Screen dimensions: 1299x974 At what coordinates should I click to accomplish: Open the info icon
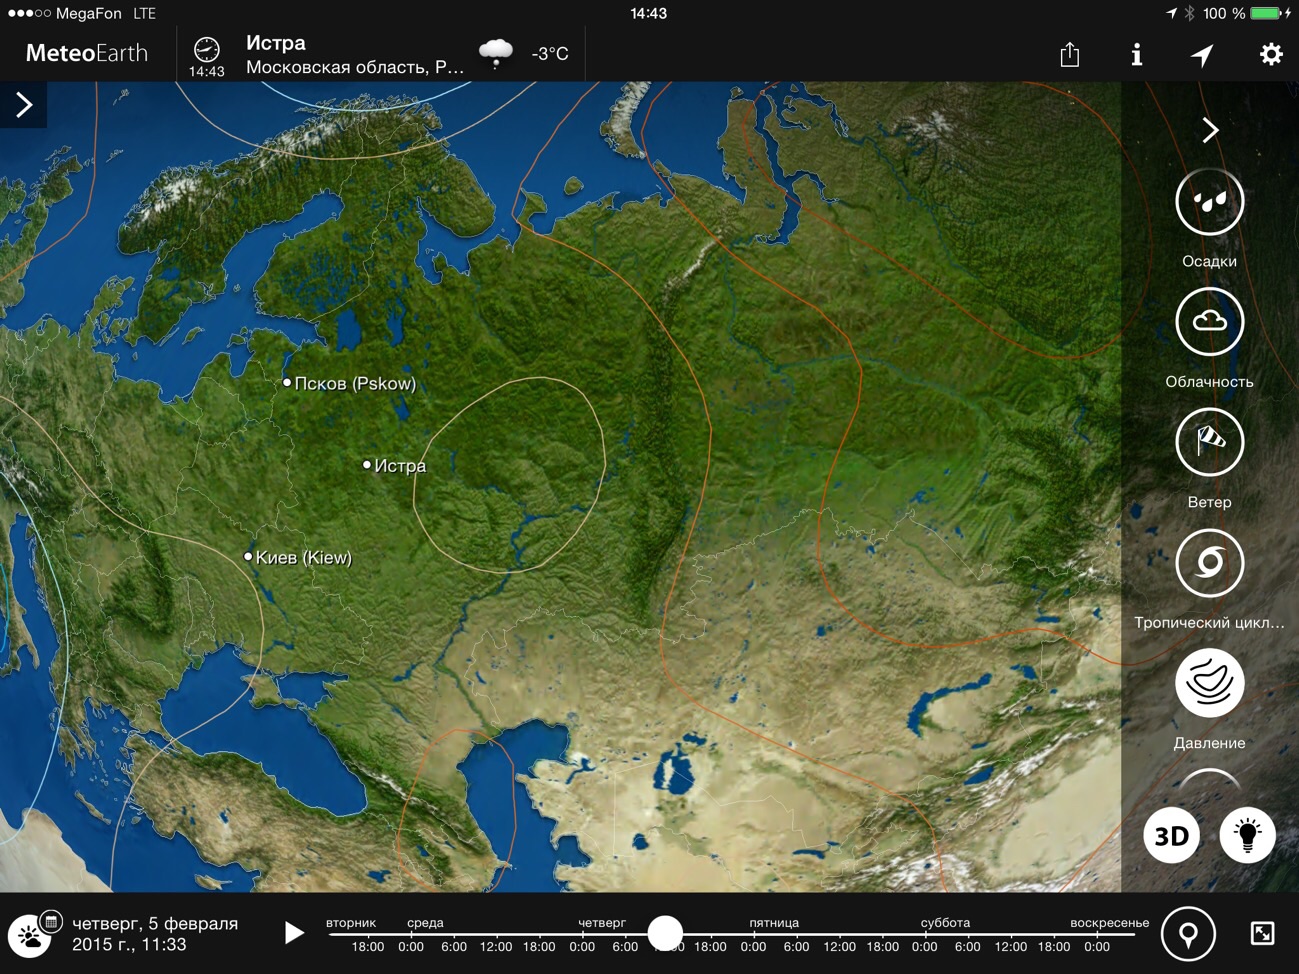click(x=1136, y=54)
